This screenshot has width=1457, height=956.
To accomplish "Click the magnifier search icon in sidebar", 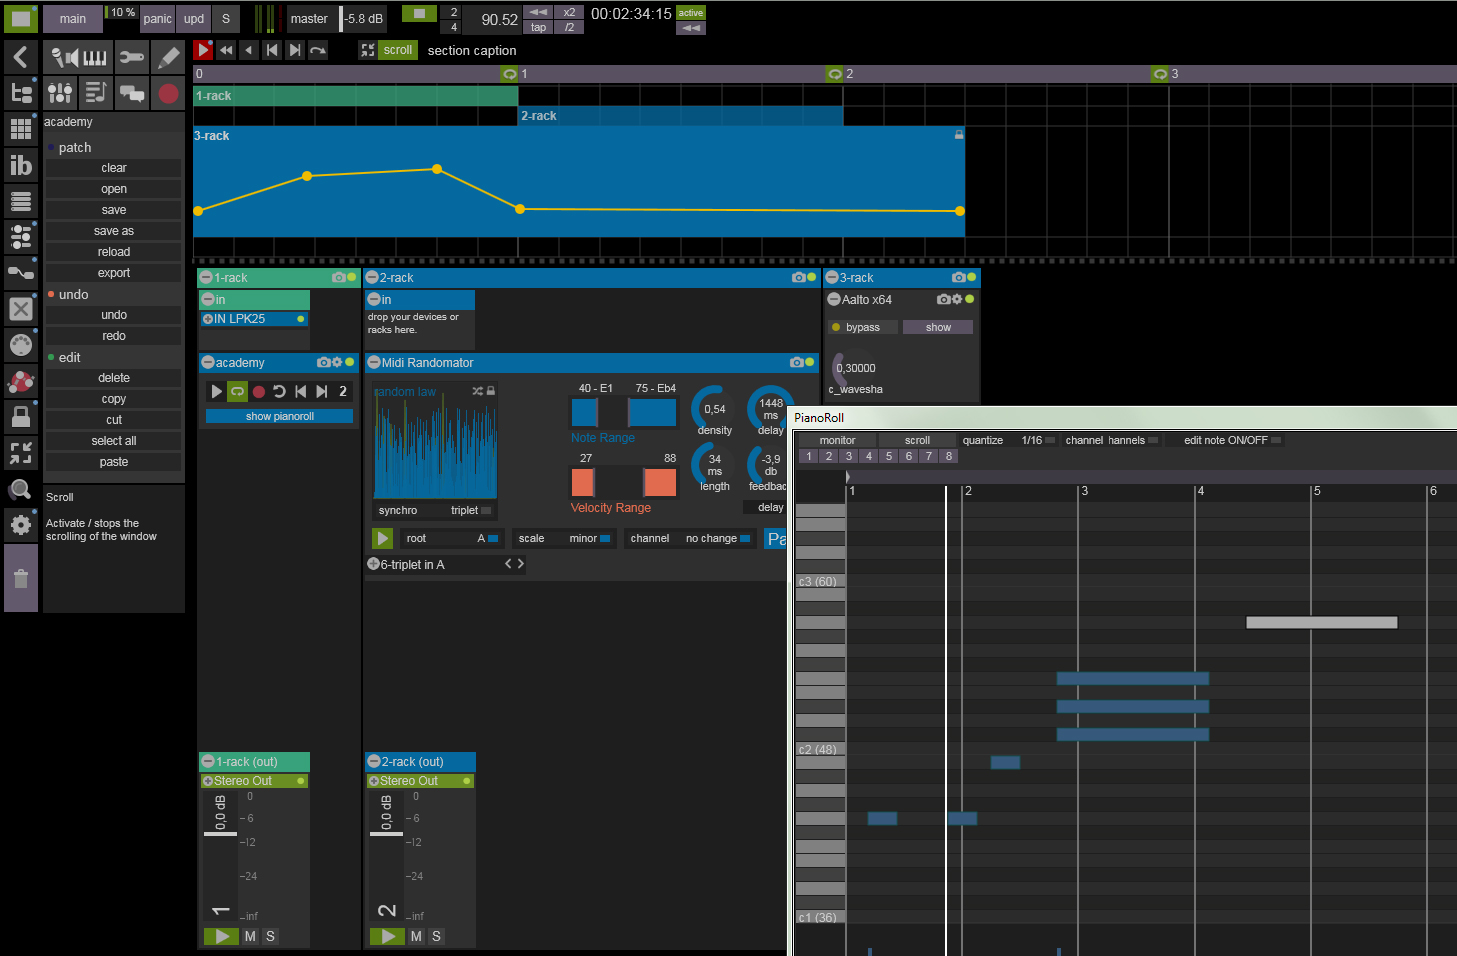I will click(20, 489).
